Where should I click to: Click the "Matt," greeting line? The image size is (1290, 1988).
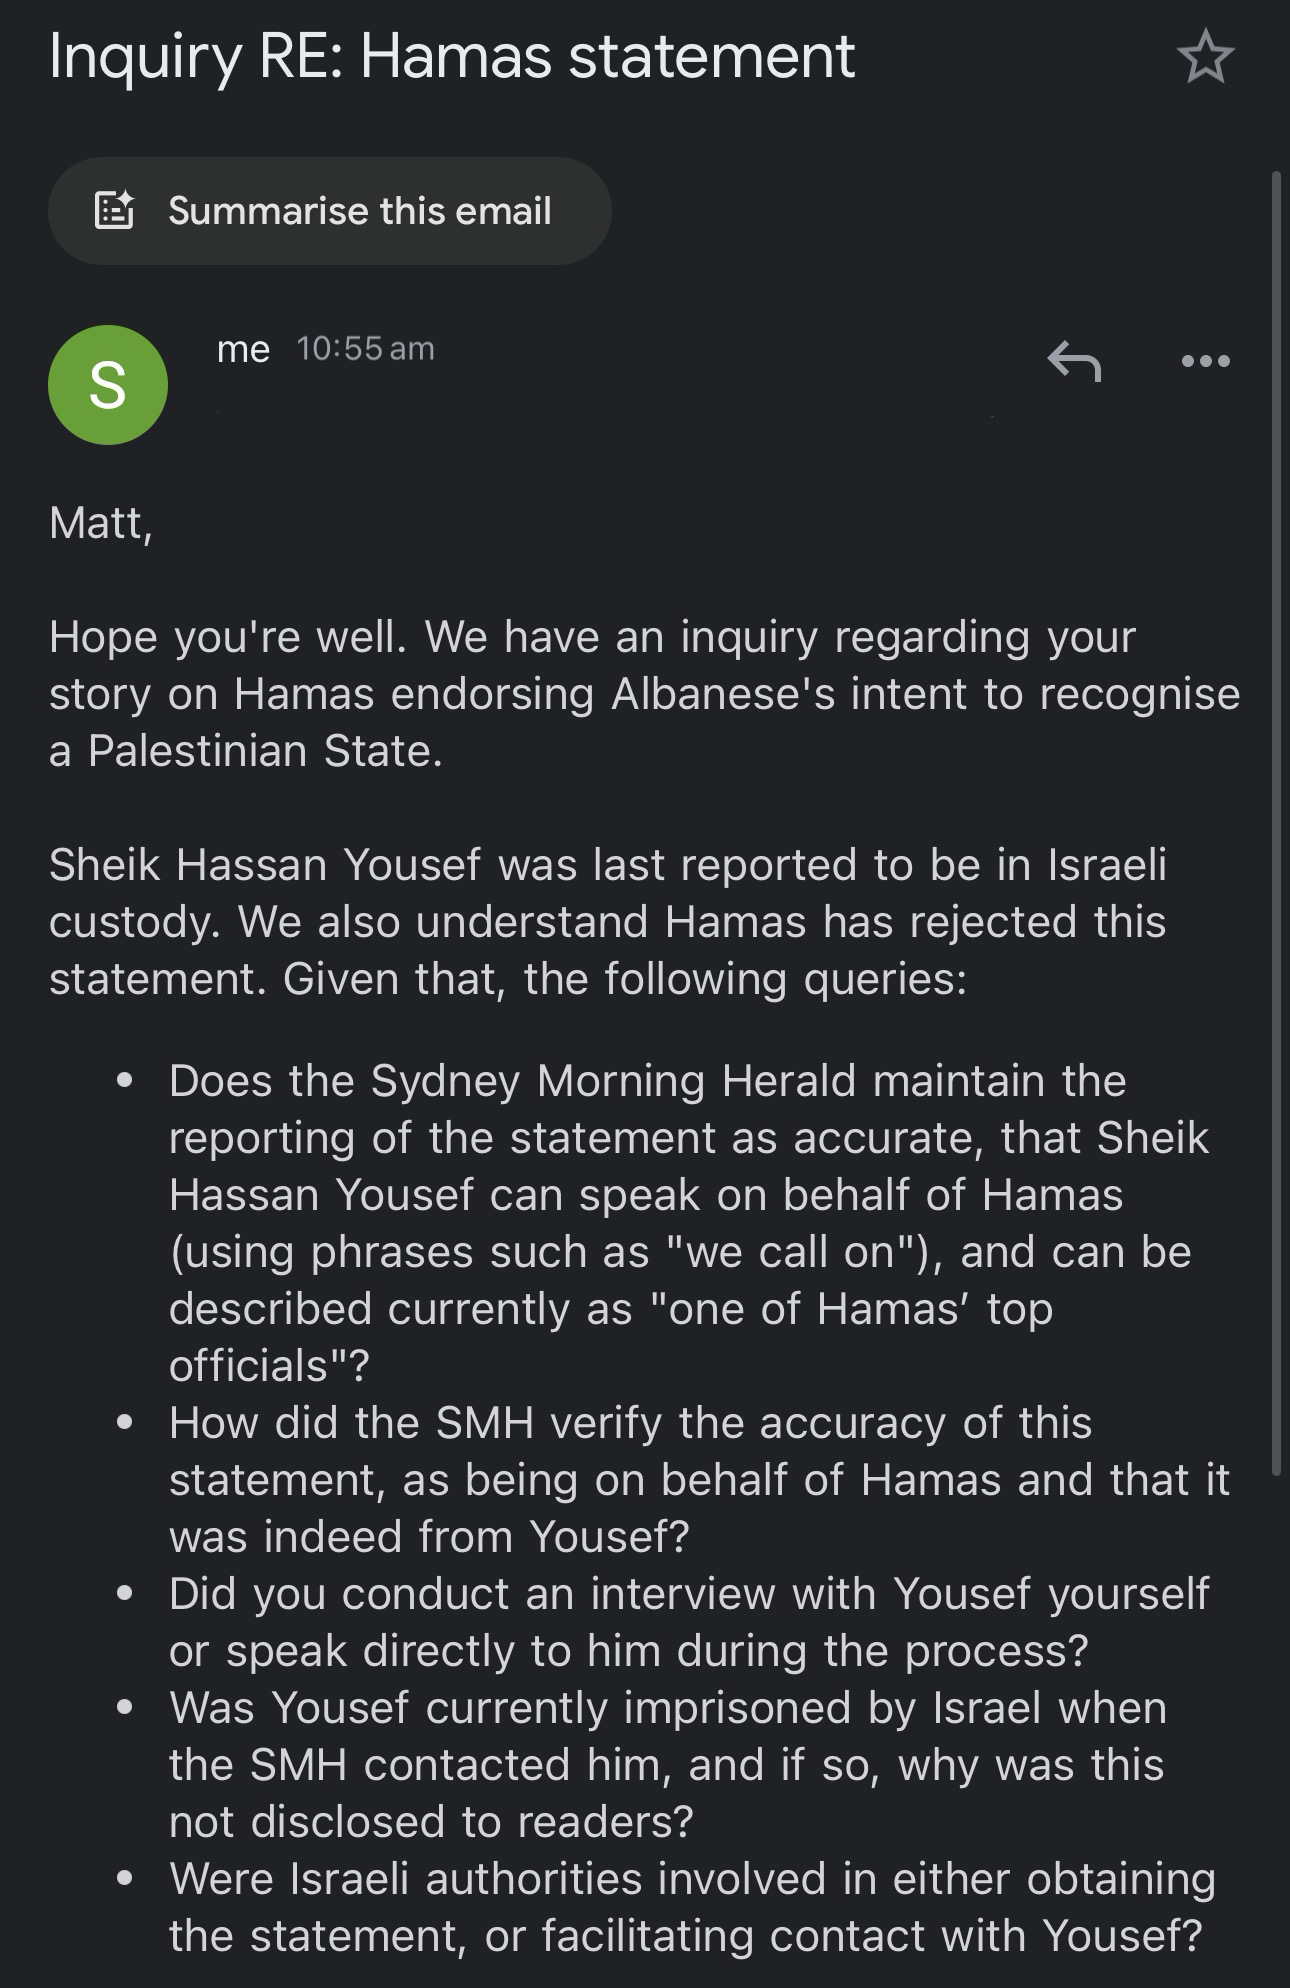pyautogui.click(x=101, y=522)
